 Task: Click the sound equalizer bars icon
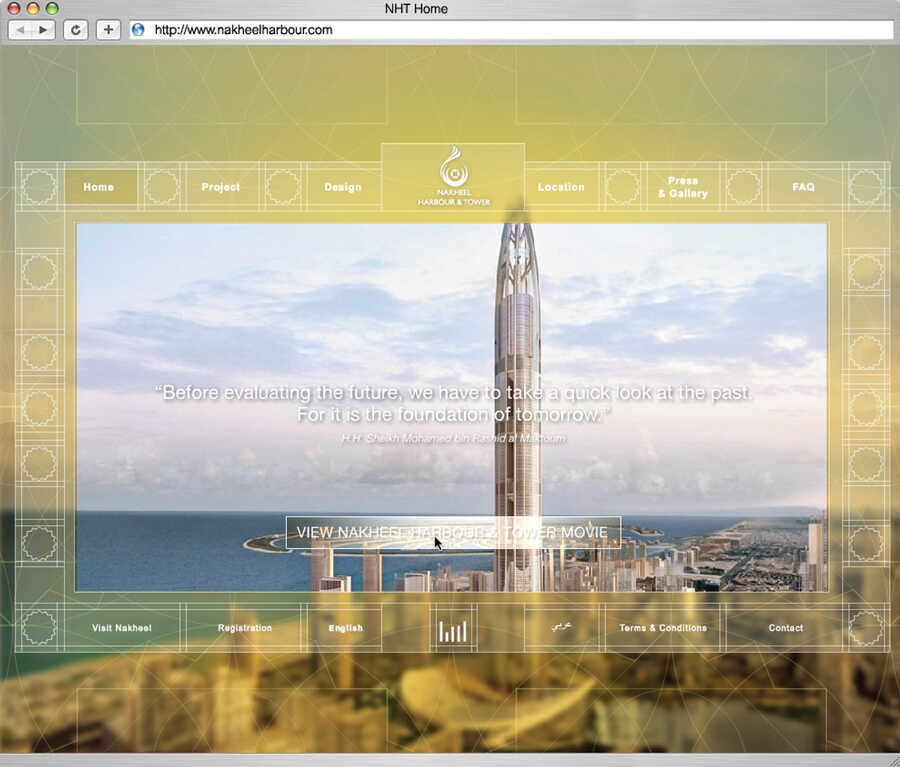[x=453, y=630]
